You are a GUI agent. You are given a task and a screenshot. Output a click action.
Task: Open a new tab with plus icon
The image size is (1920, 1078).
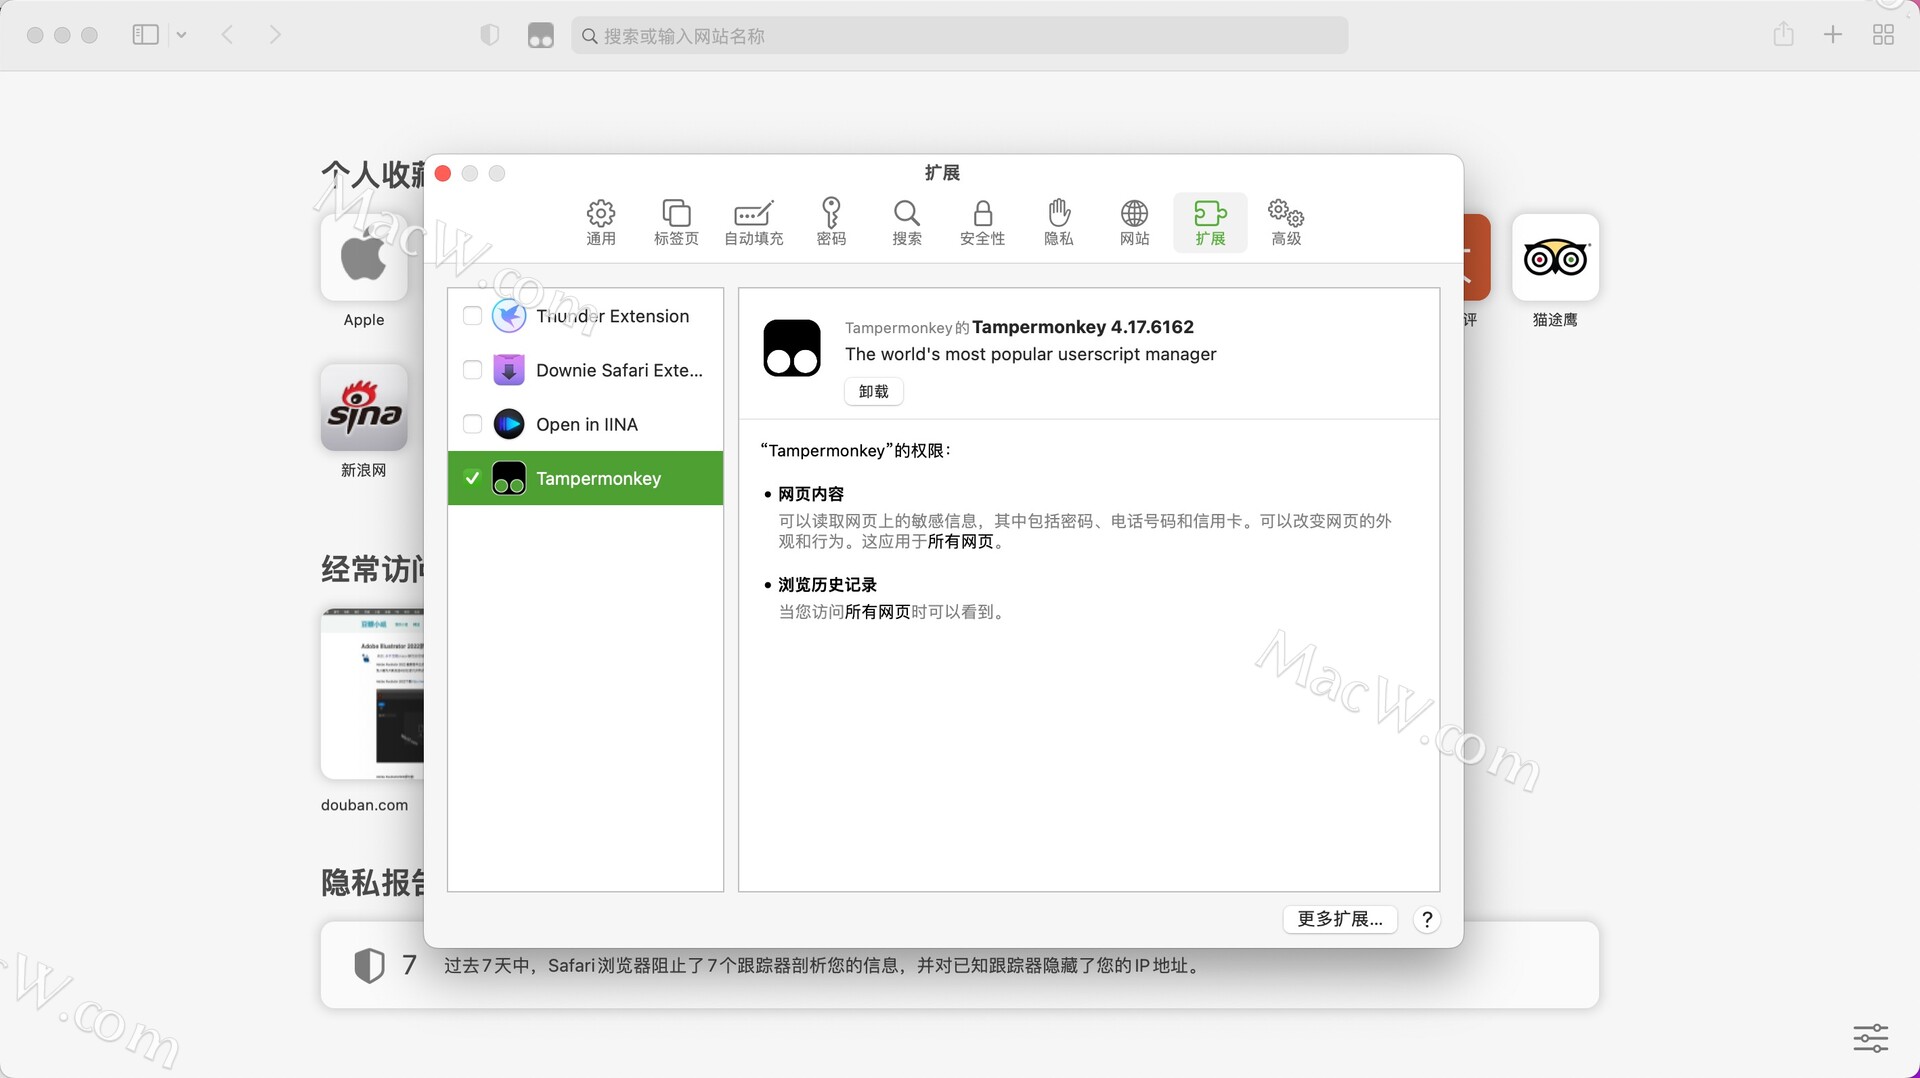[1832, 35]
